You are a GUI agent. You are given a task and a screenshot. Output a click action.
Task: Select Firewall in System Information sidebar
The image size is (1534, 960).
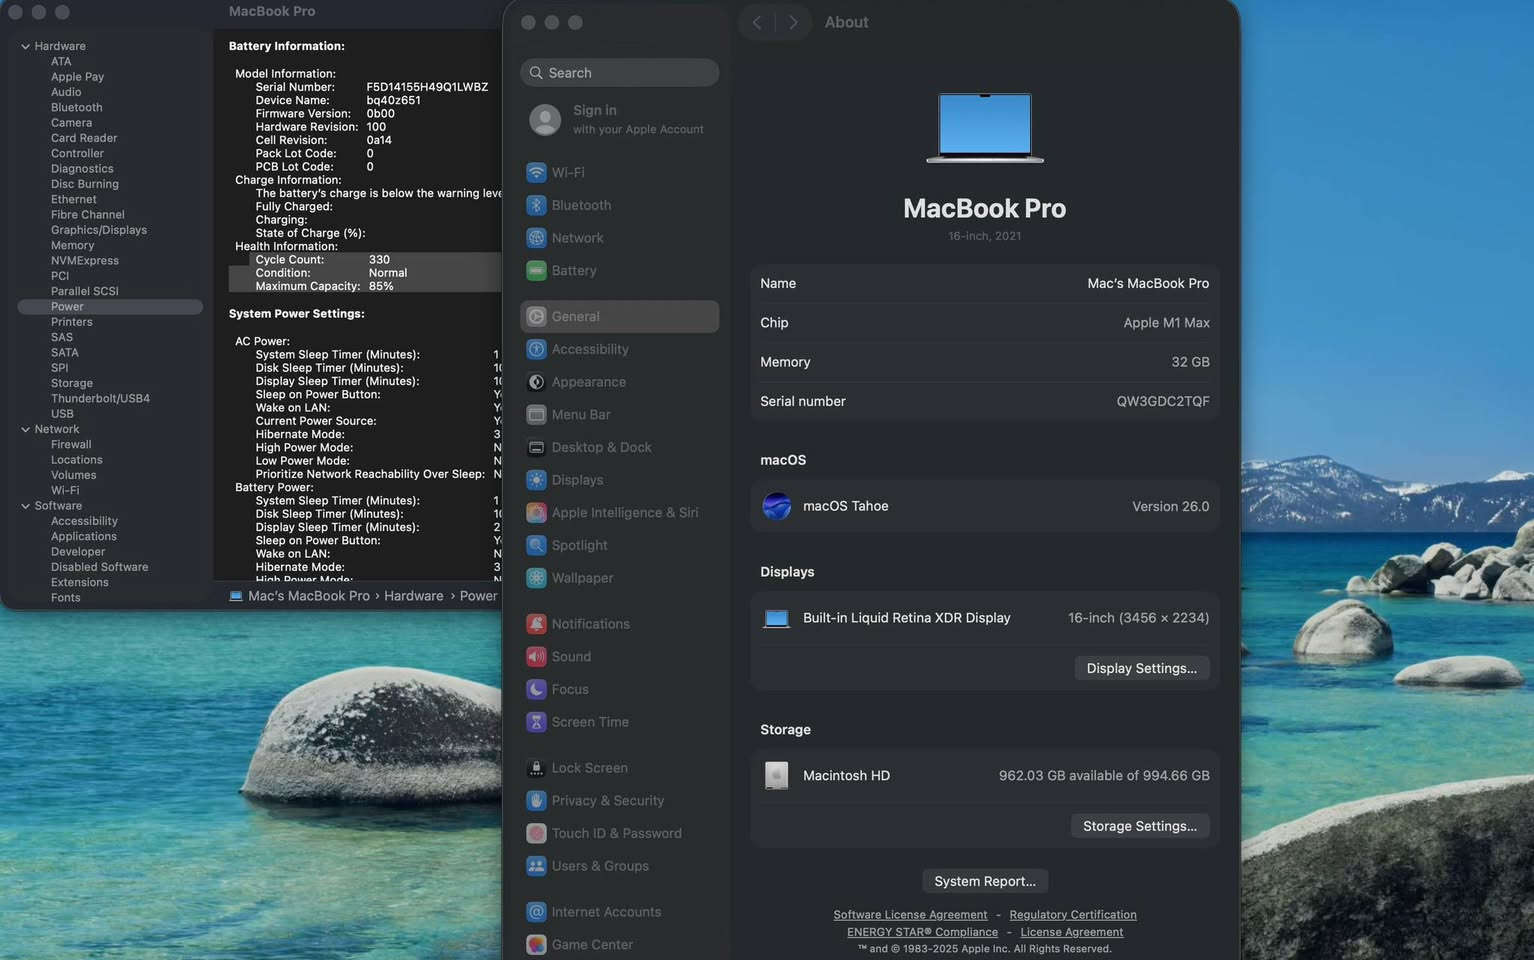pyautogui.click(x=71, y=444)
